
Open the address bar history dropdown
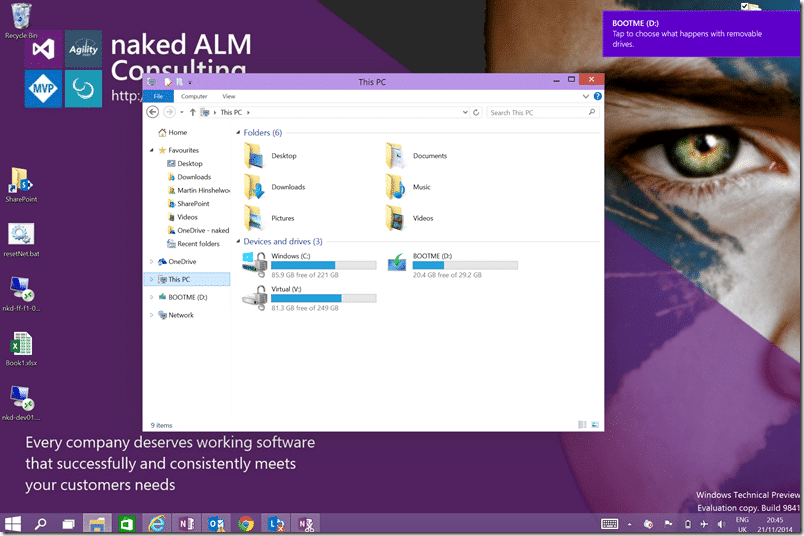(x=465, y=112)
